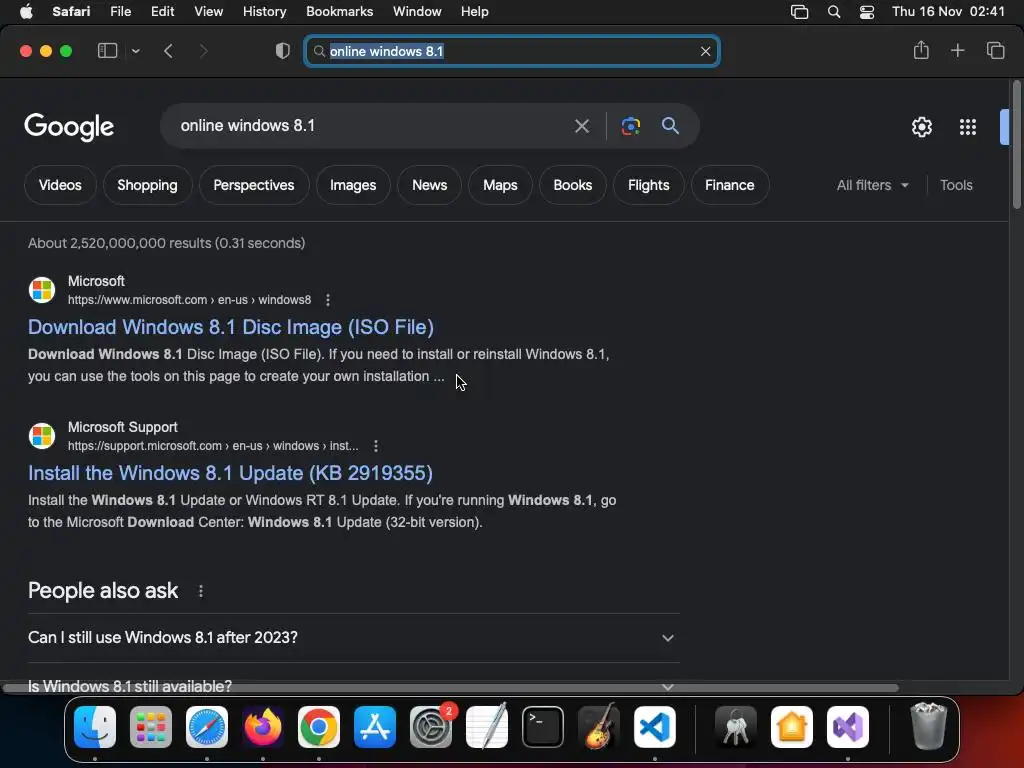
Task: Open the Google apps grid
Action: 968,127
